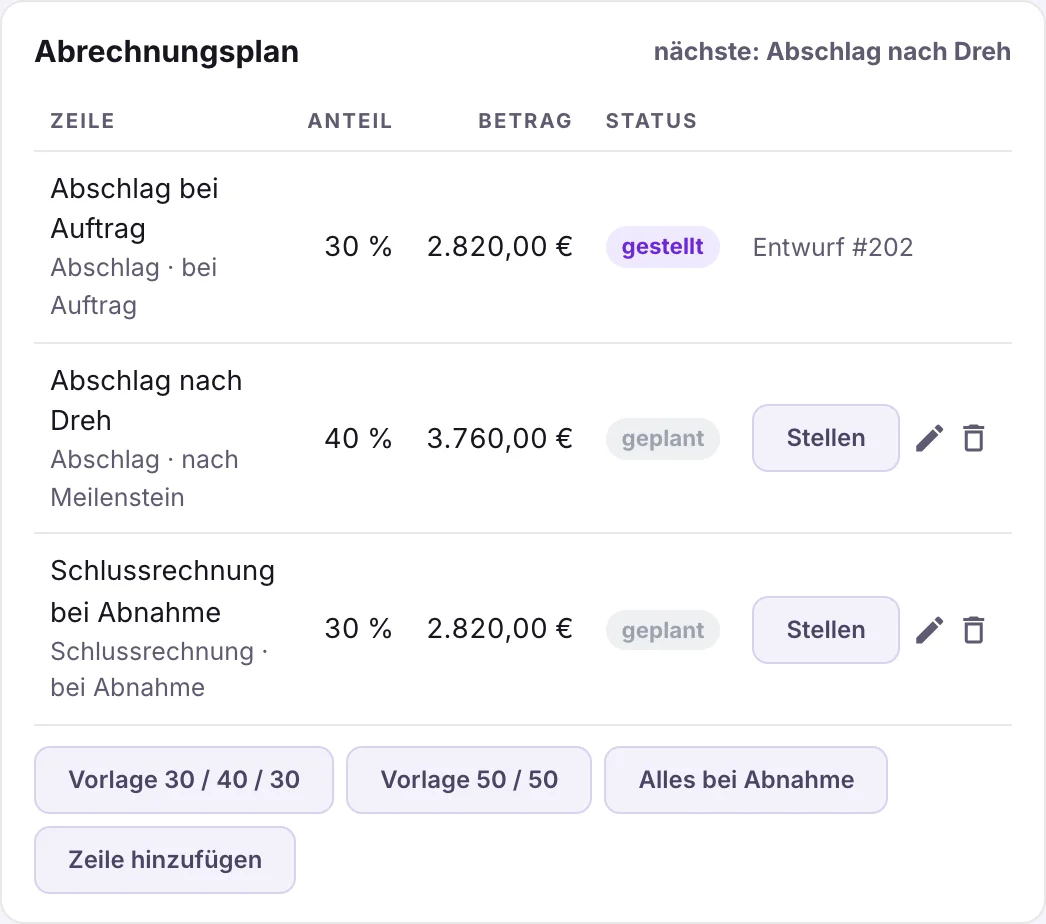Click the 40 % share value
Screen dimensions: 1046x924
[x=358, y=438]
